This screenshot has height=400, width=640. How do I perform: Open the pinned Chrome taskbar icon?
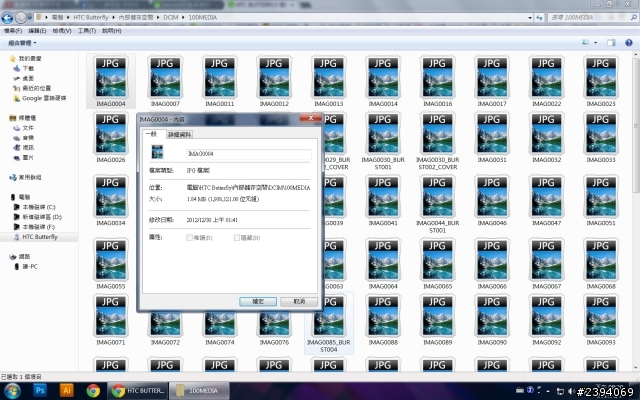tap(93, 391)
